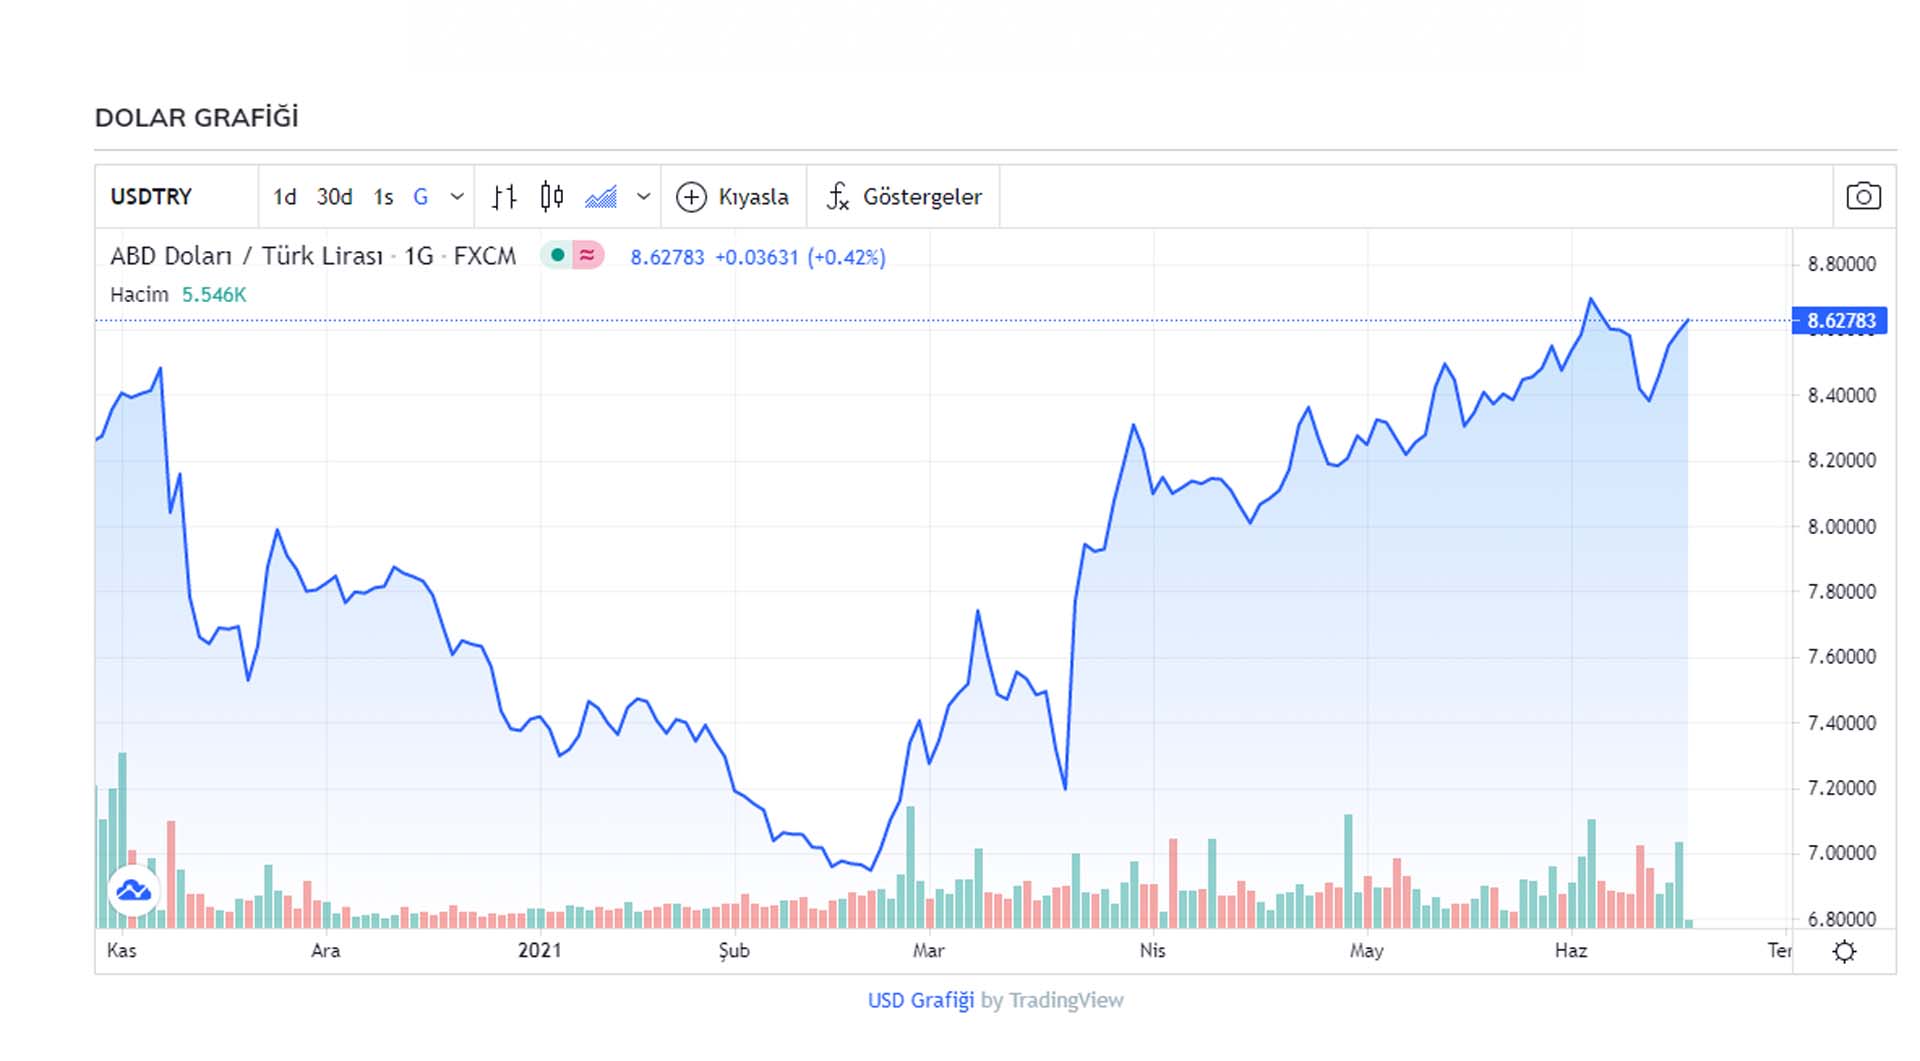Open the interval dropdown chevron next to G
The image size is (1920, 1061).
pos(455,197)
